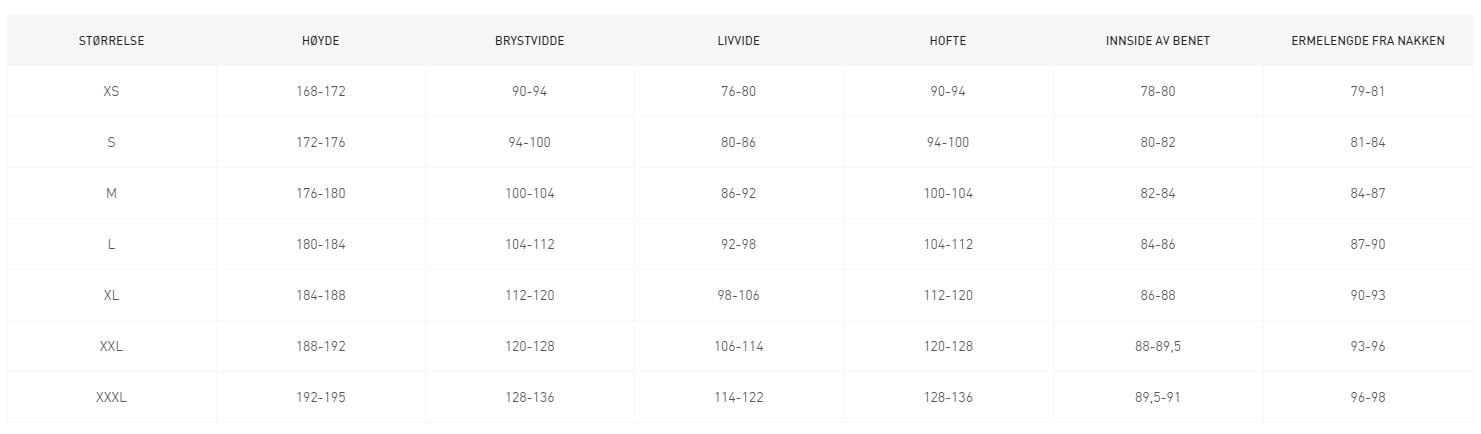The width and height of the screenshot is (1481, 434).
Task: Click waist cell 92-98
Action: 738,244
